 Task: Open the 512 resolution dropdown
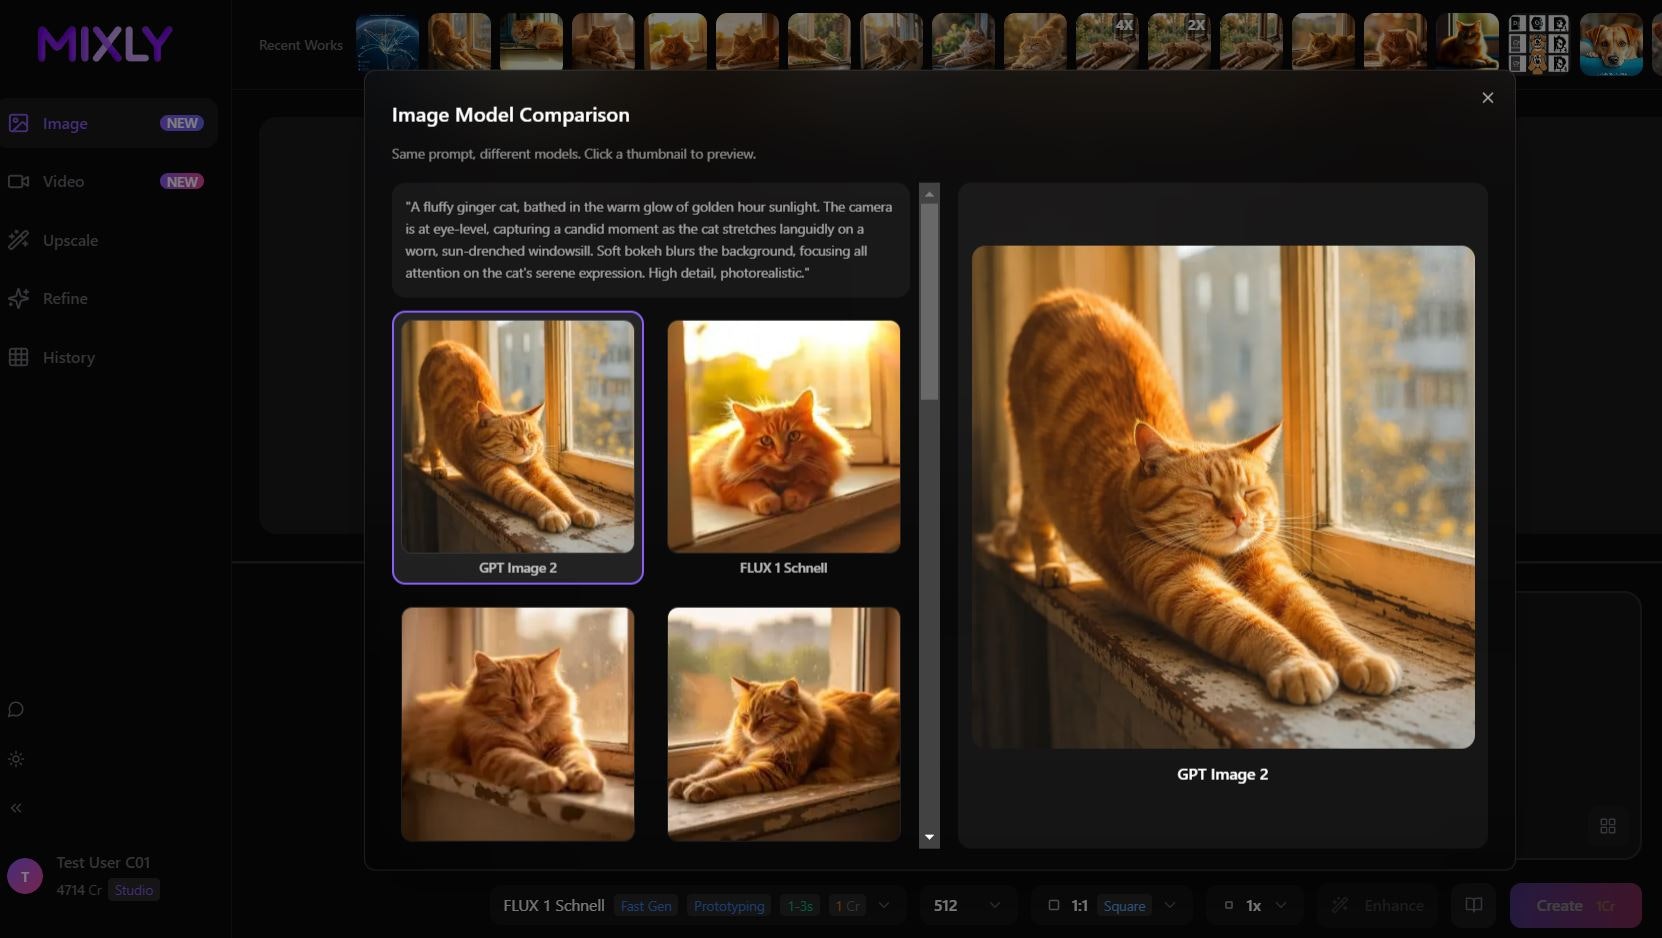point(966,905)
